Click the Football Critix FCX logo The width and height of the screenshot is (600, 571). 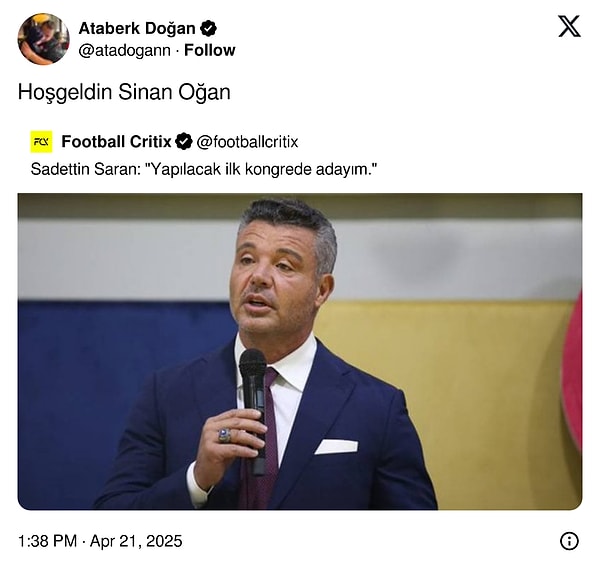click(x=42, y=142)
